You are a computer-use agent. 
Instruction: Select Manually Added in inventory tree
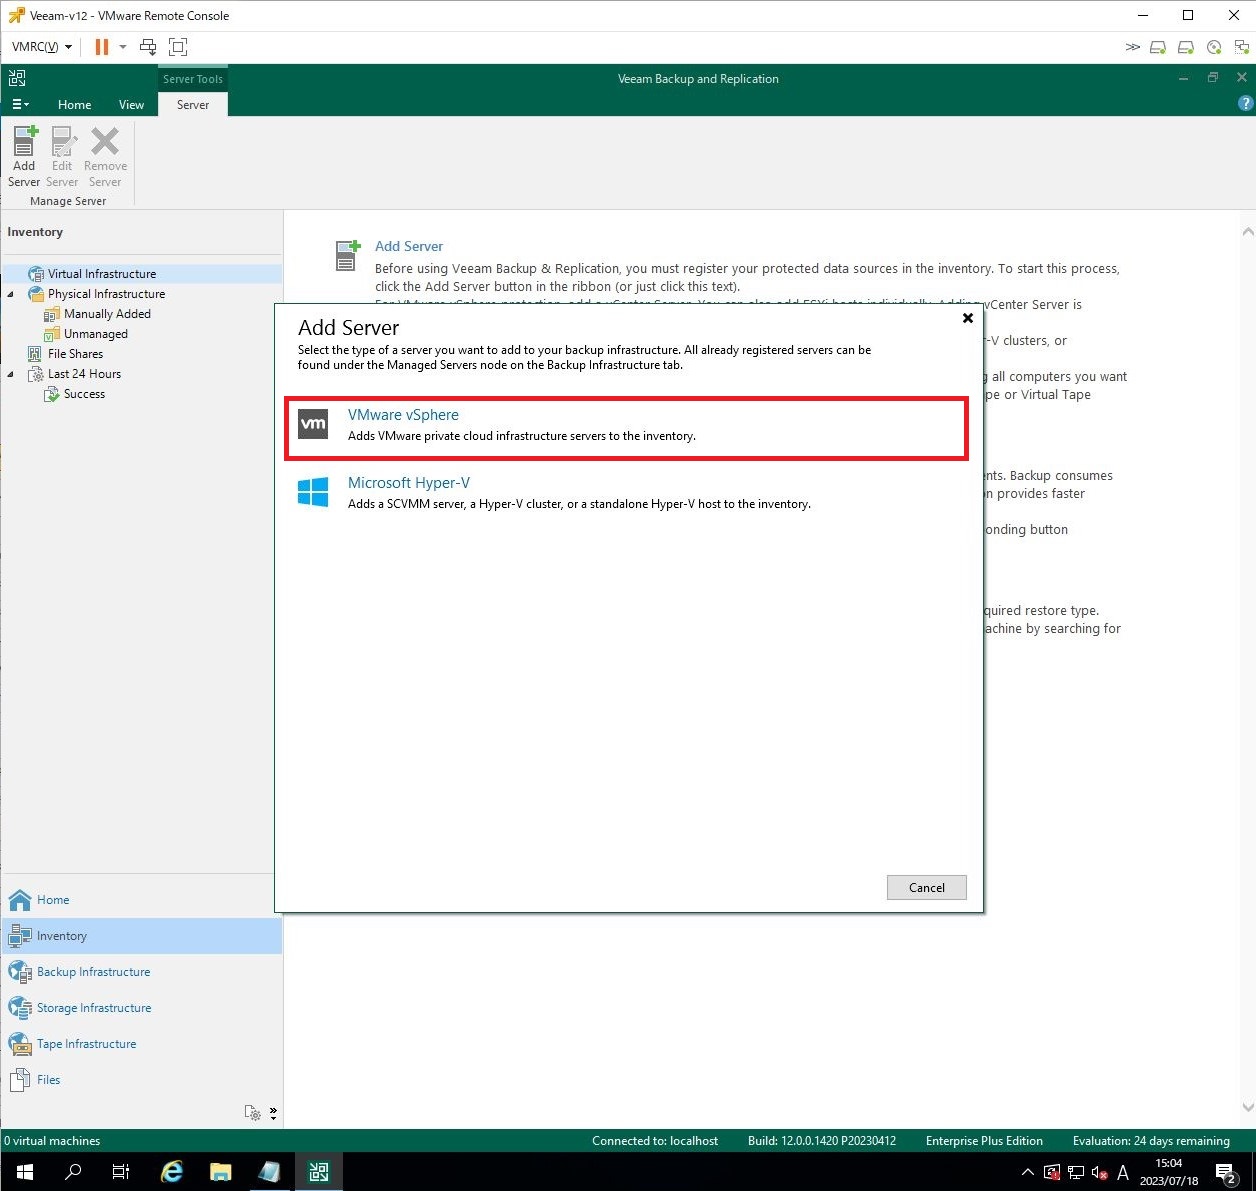point(107,314)
